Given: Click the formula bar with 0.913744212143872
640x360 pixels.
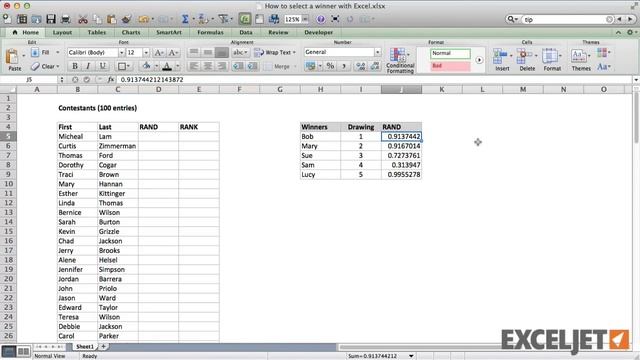Looking at the screenshot, I should [x=375, y=80].
